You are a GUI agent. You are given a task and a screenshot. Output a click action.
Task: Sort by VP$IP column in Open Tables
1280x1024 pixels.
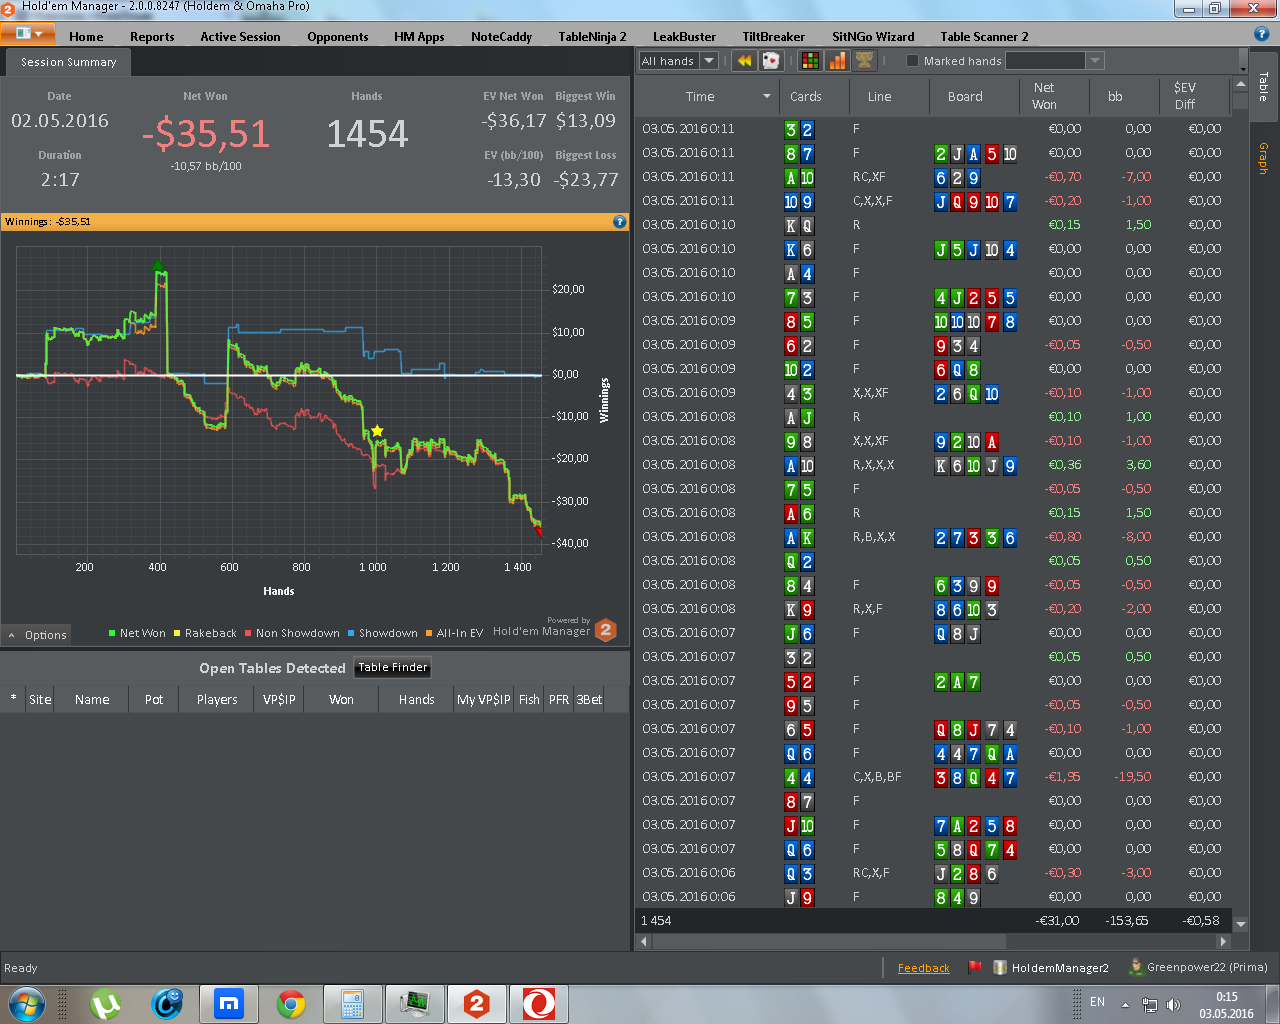(279, 699)
